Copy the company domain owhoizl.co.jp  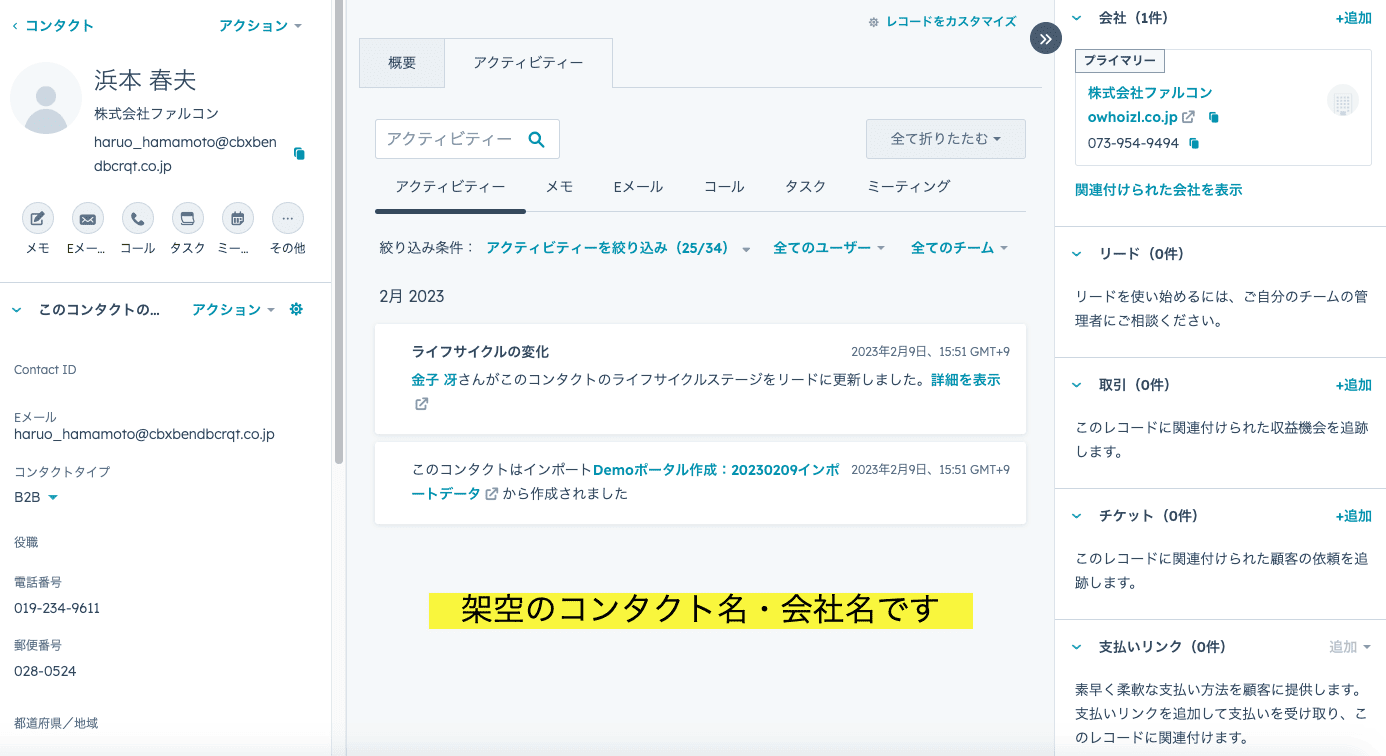[1214, 117]
